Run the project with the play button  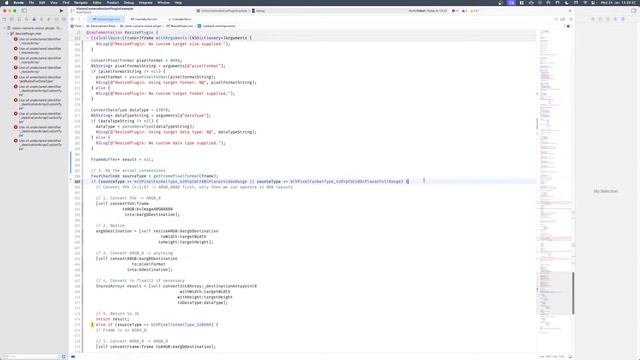[61, 11]
